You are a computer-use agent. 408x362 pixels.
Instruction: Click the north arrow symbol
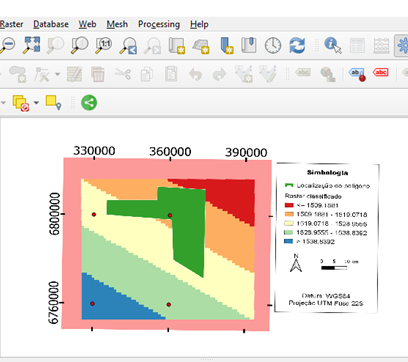pyautogui.click(x=296, y=263)
